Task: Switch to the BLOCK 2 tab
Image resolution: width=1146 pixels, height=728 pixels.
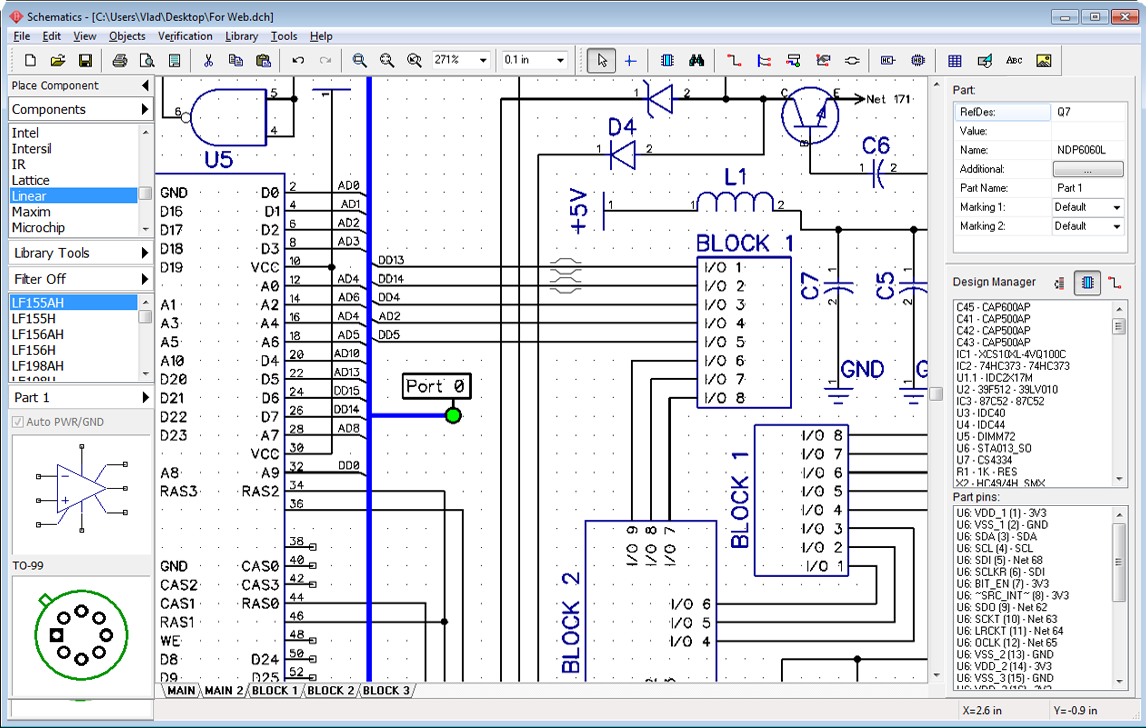Action: [x=330, y=689]
